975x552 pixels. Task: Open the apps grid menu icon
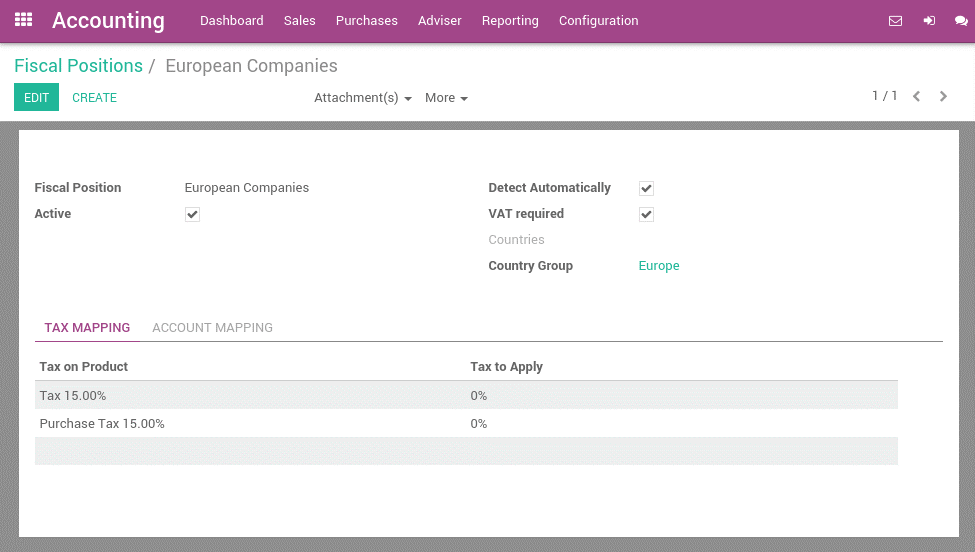pos(23,20)
